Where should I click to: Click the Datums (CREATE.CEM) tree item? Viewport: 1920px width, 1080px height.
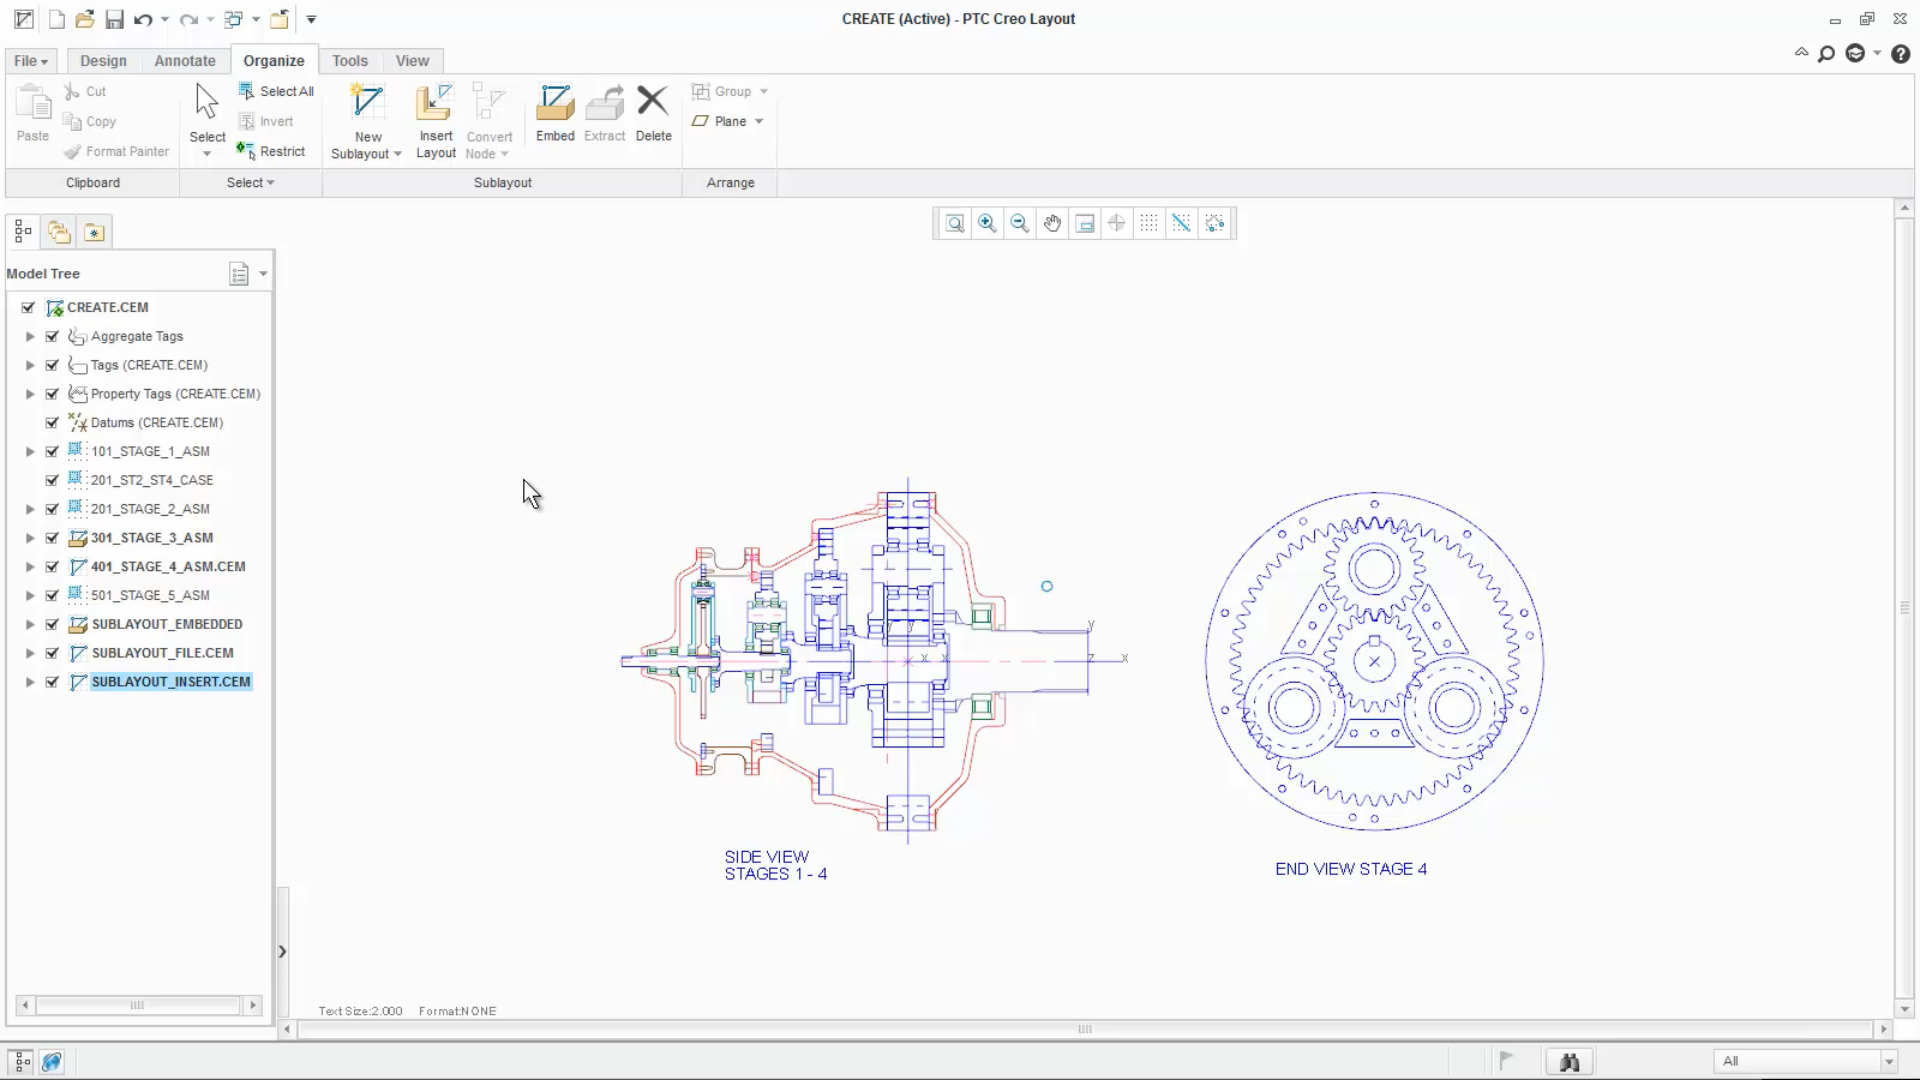[157, 423]
